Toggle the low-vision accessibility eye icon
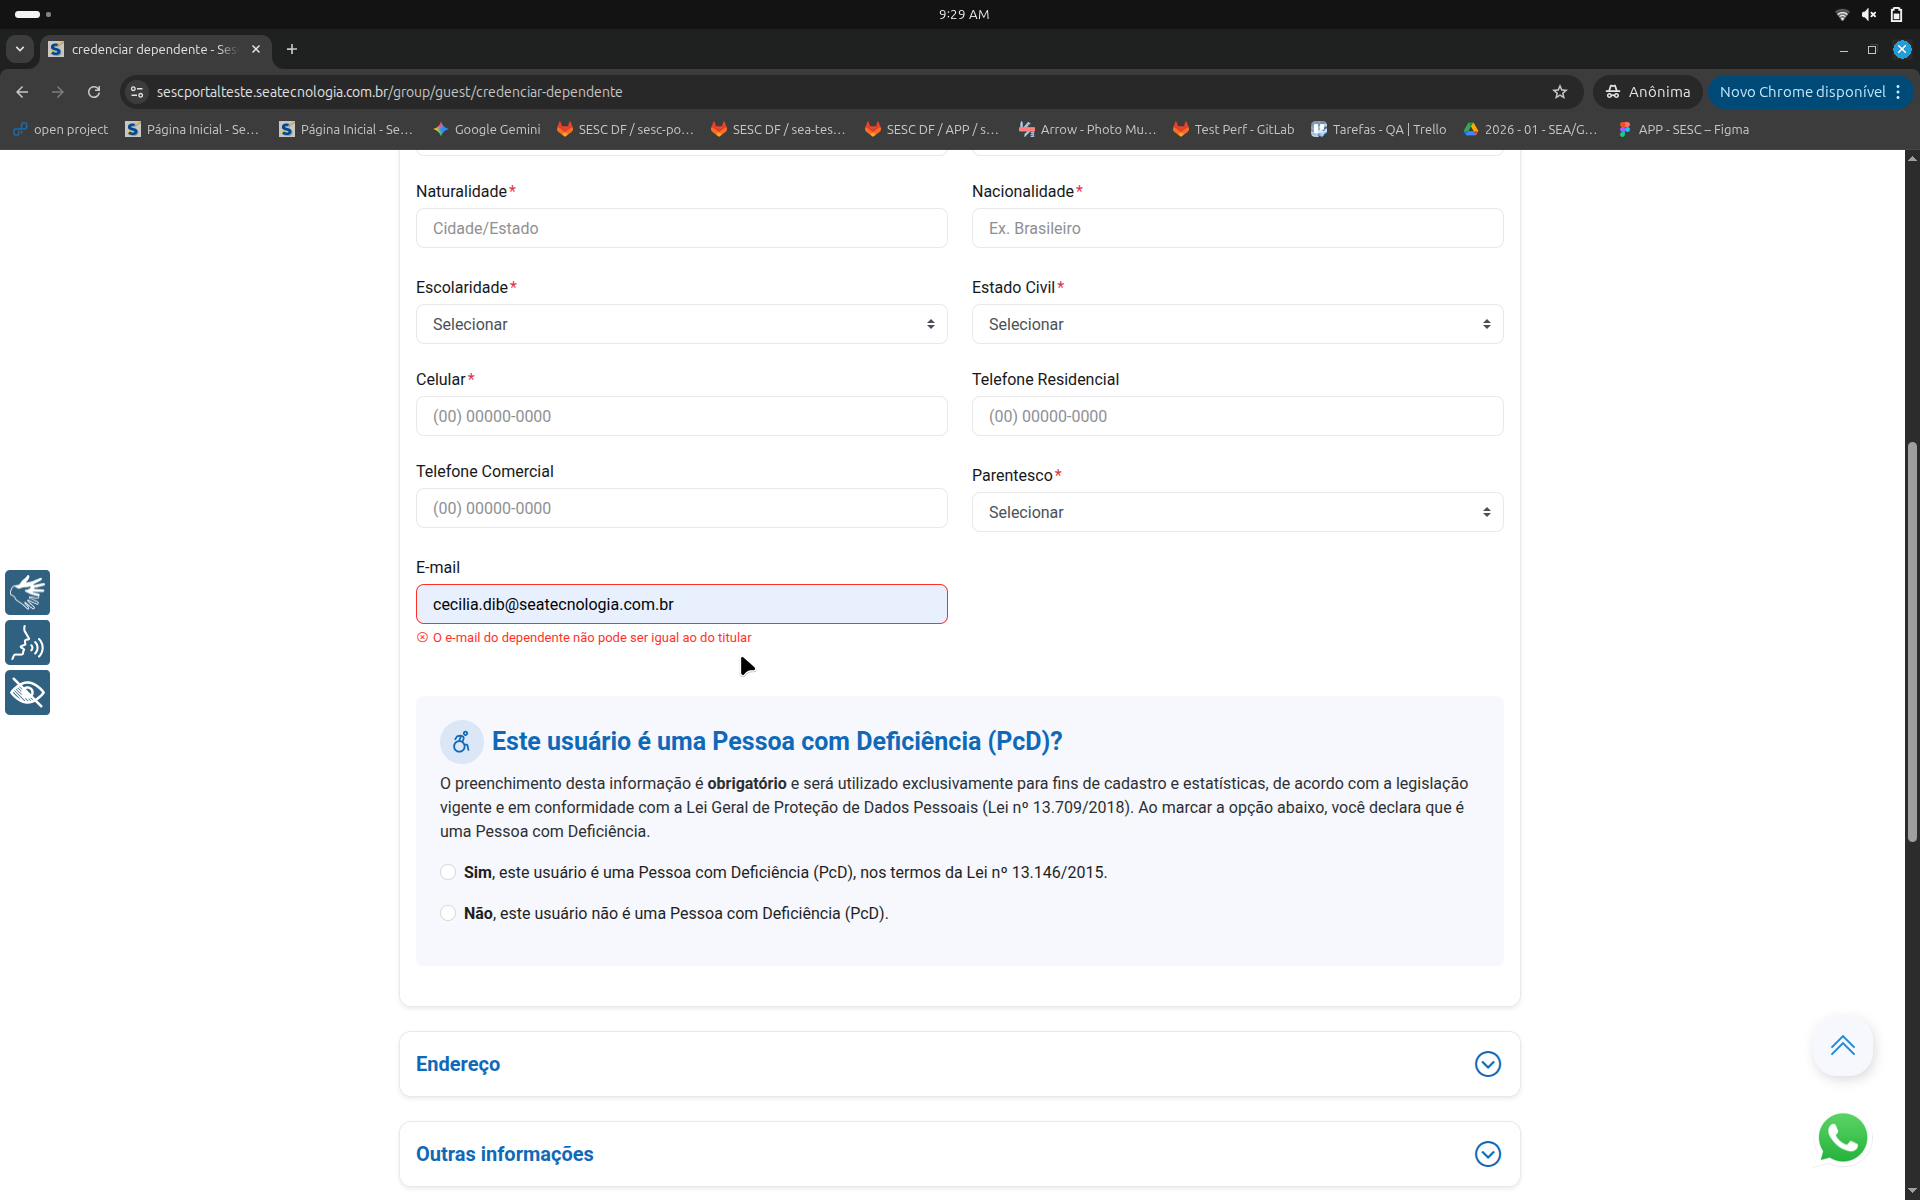Screen dimensions: 1920x1200 27,692
